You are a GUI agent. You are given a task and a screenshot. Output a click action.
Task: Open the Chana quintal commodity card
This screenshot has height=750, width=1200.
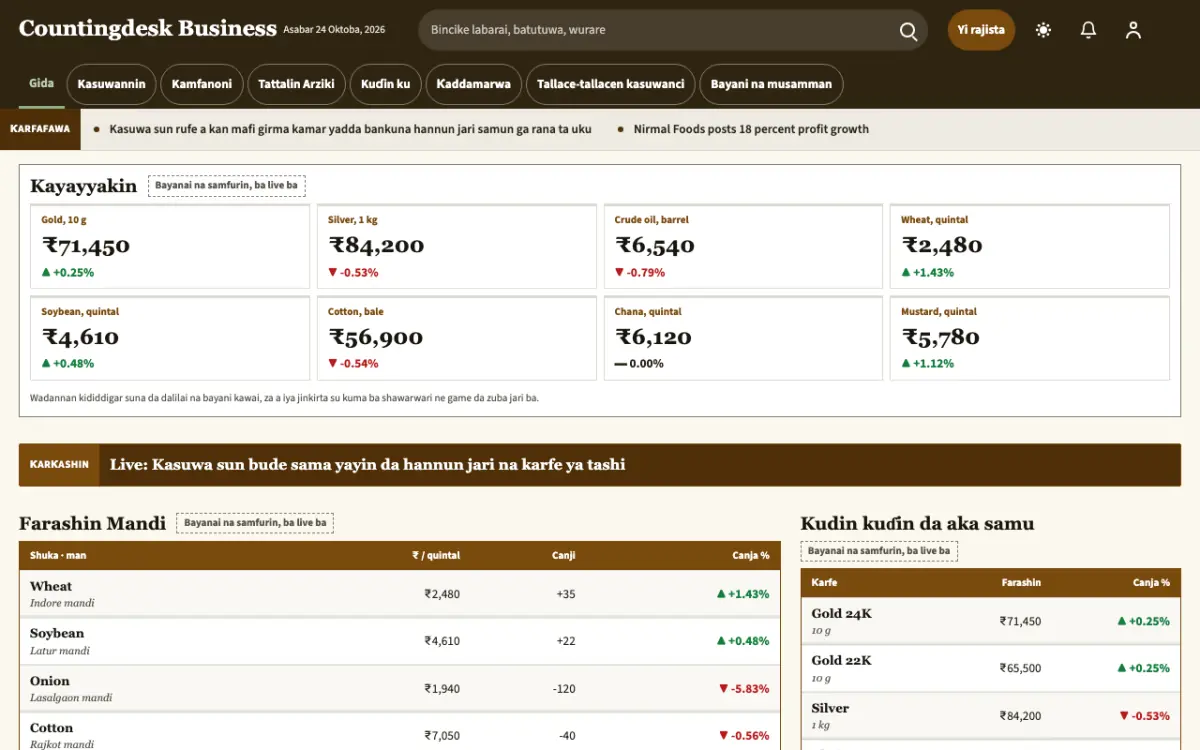[x=743, y=338]
